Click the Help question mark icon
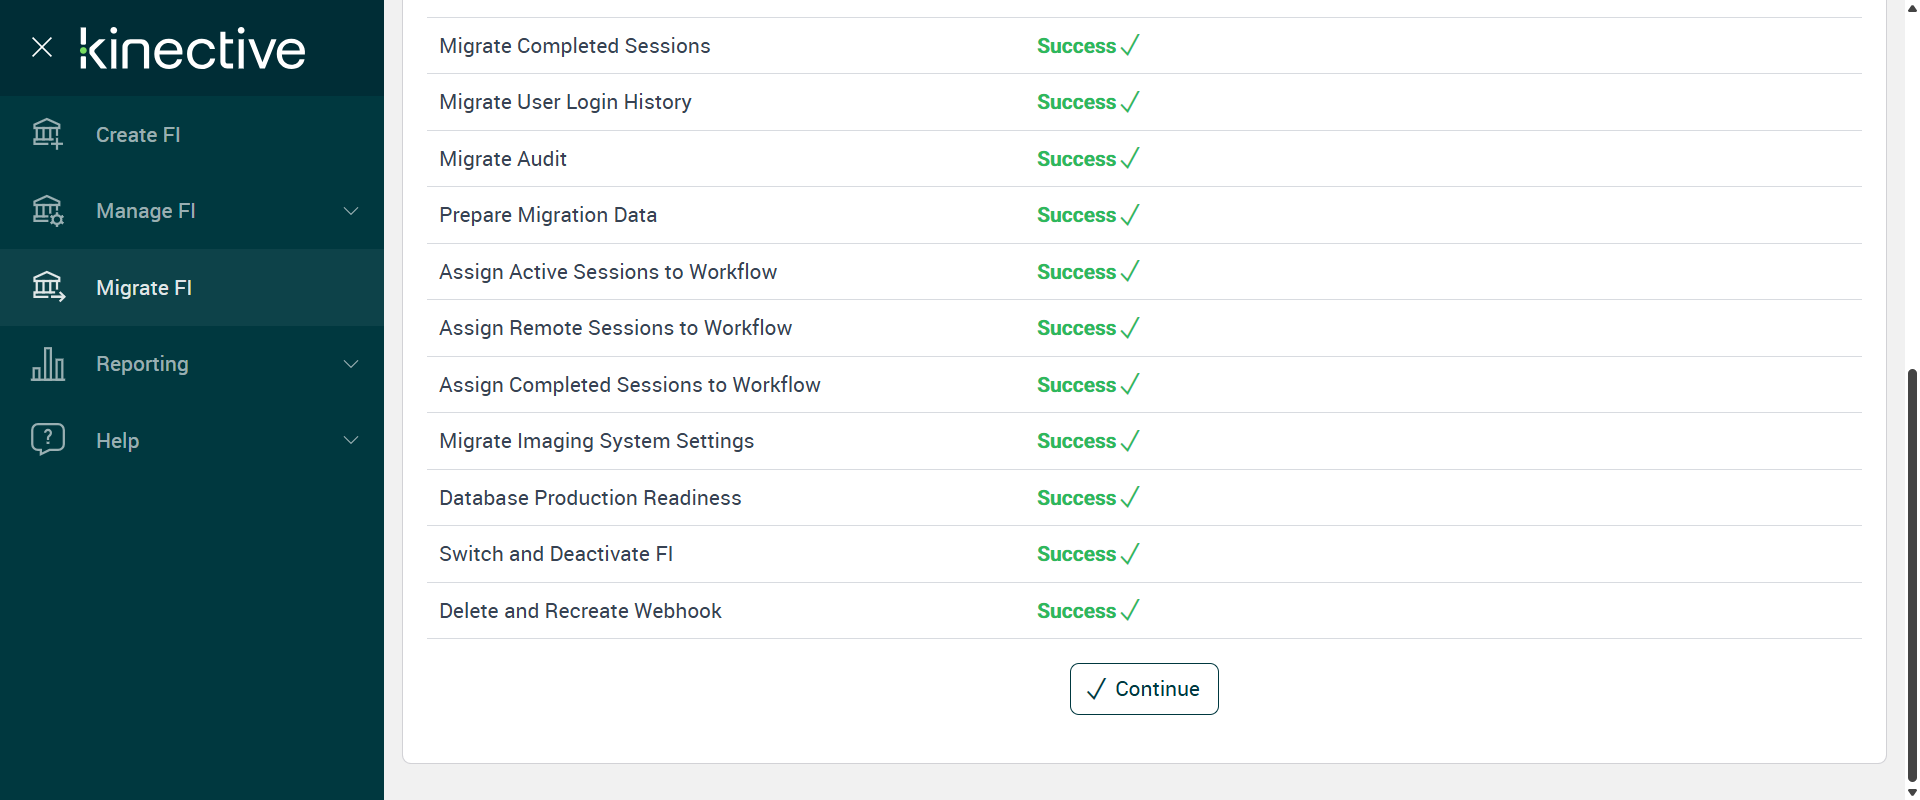 coord(47,439)
